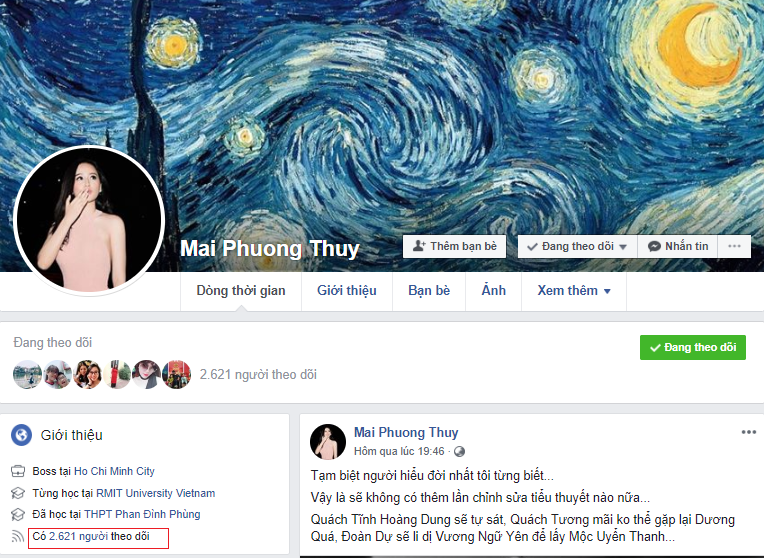
Task: Click the add-friend person icon
Action: 419,246
